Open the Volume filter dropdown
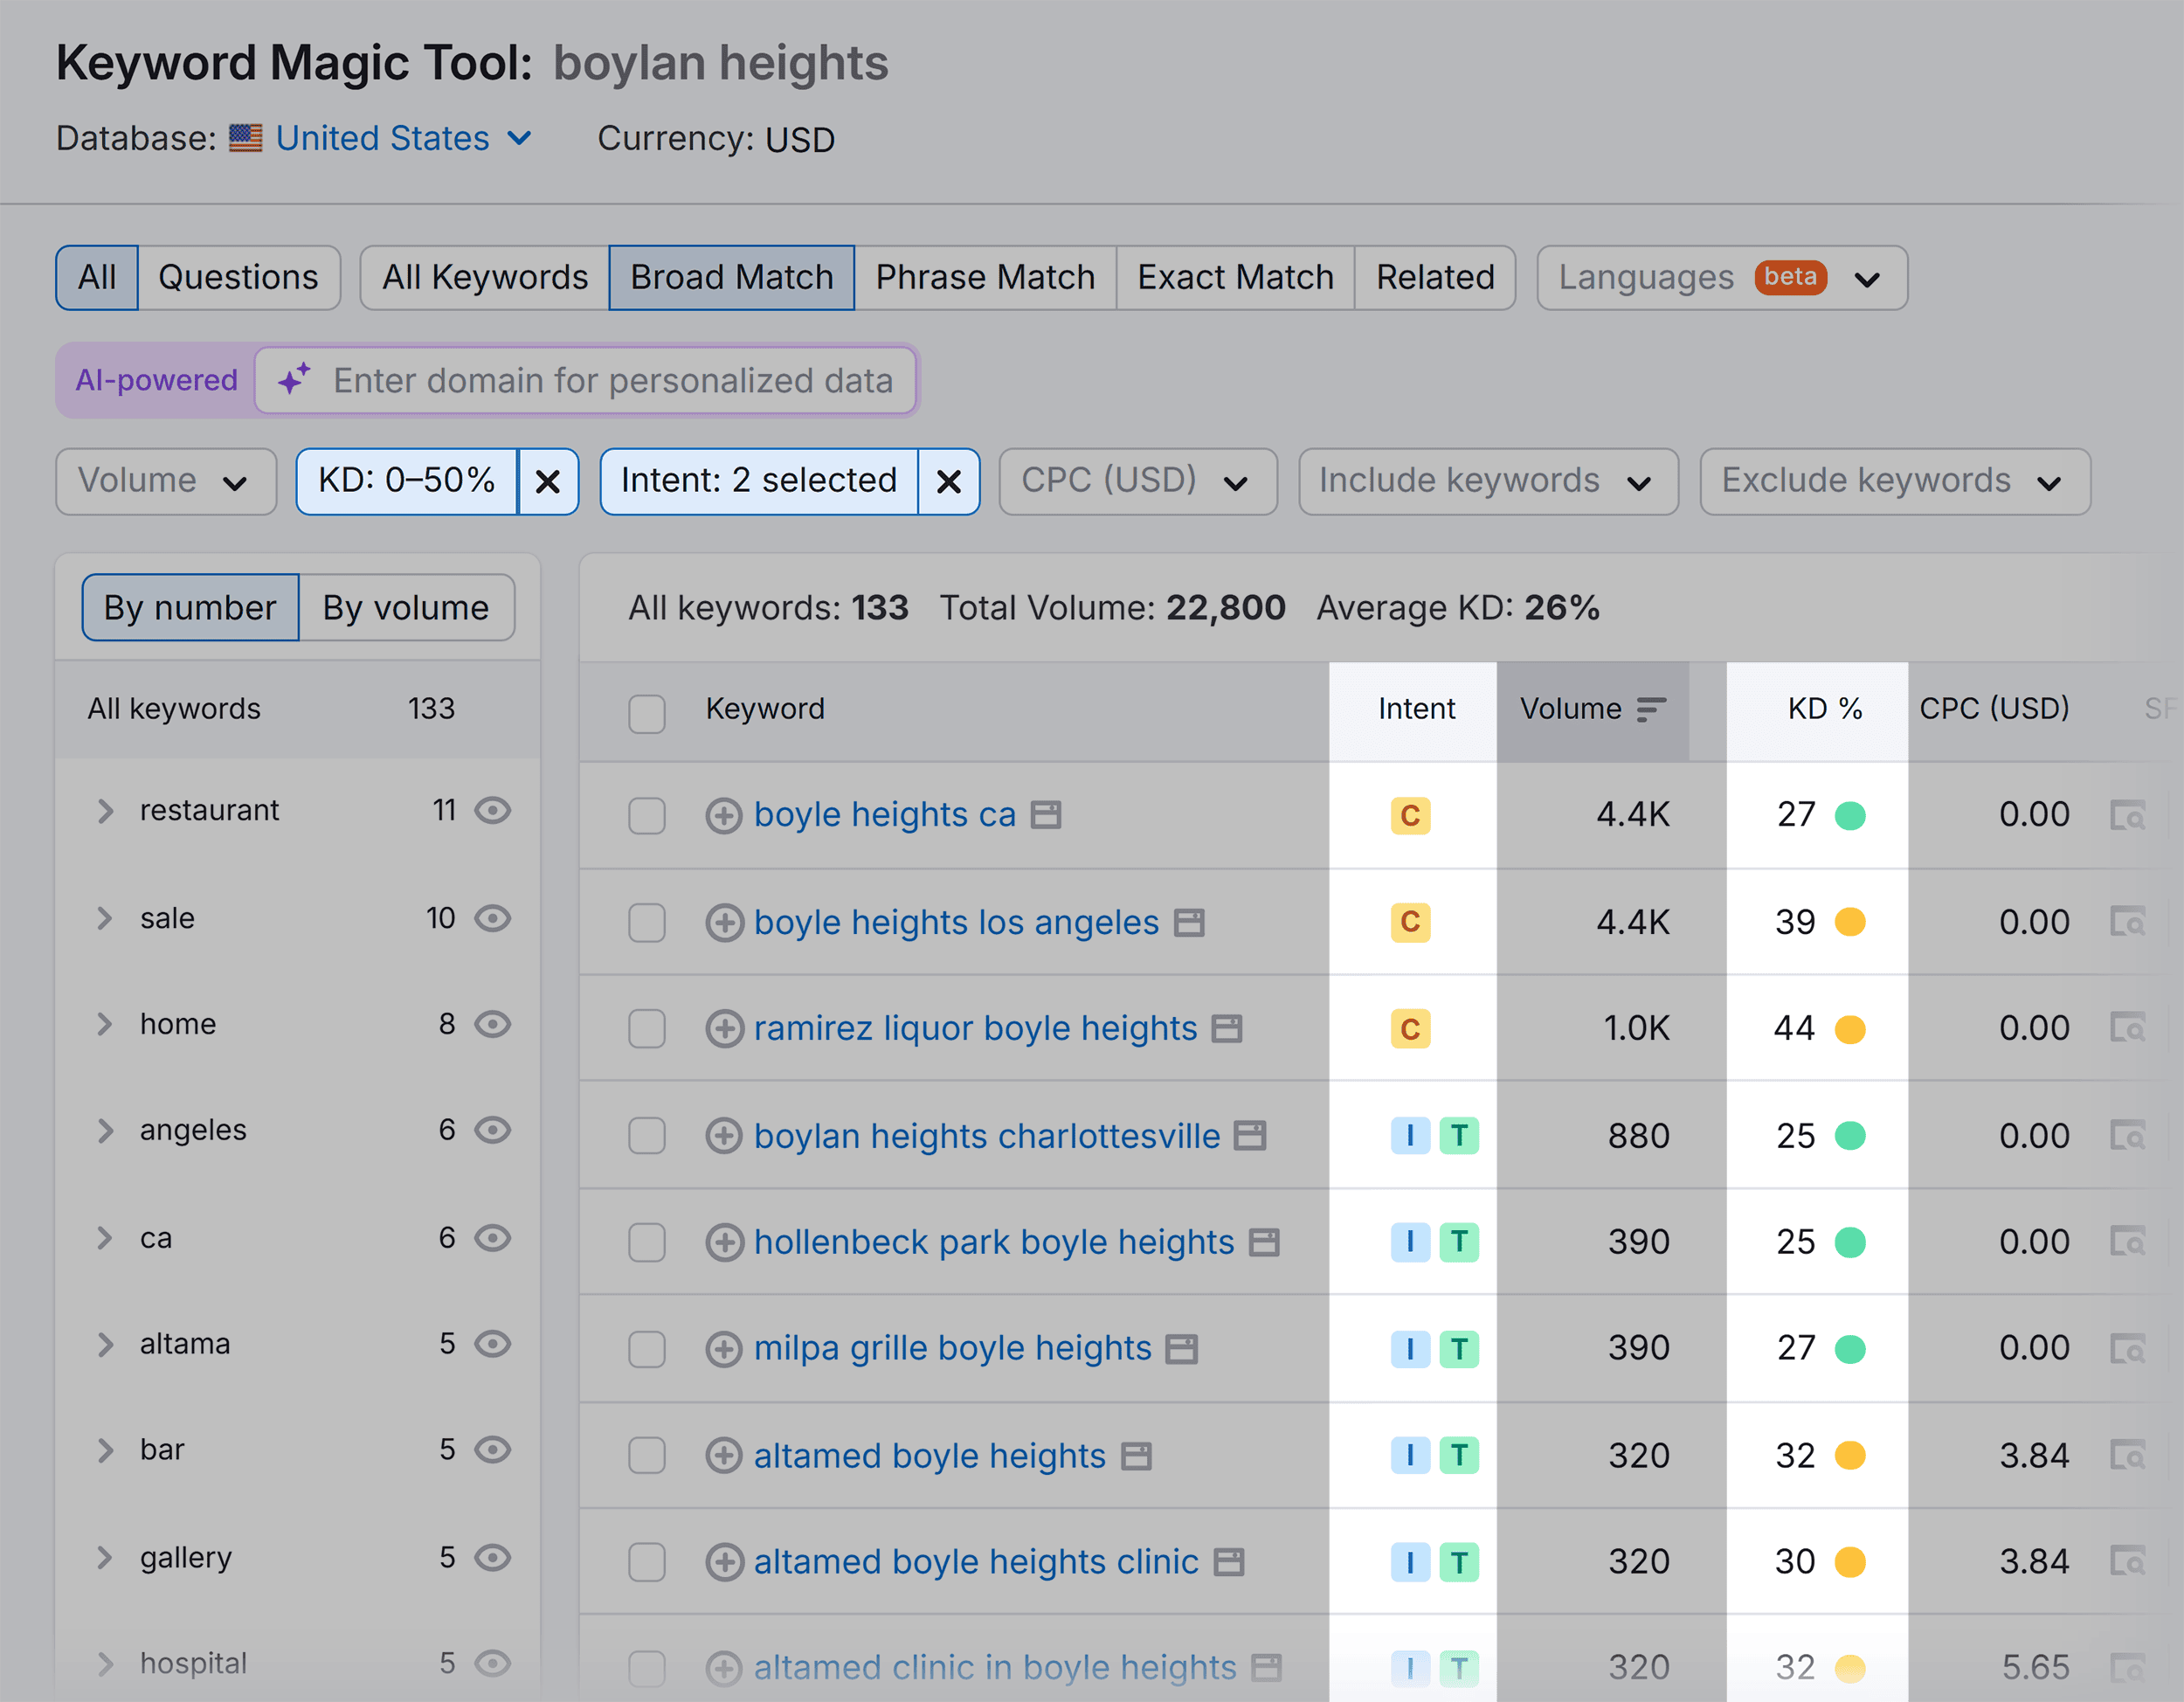The height and width of the screenshot is (1702, 2184). coord(162,479)
